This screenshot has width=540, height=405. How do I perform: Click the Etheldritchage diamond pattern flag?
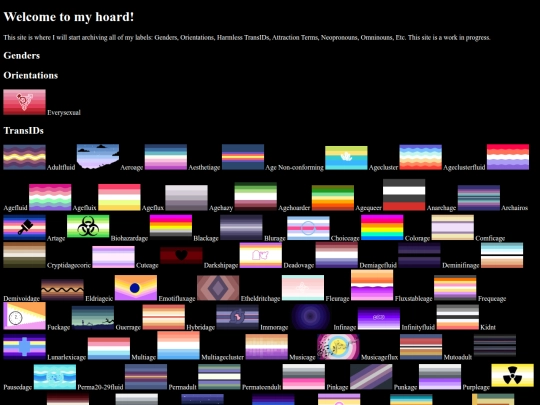tap(218, 288)
